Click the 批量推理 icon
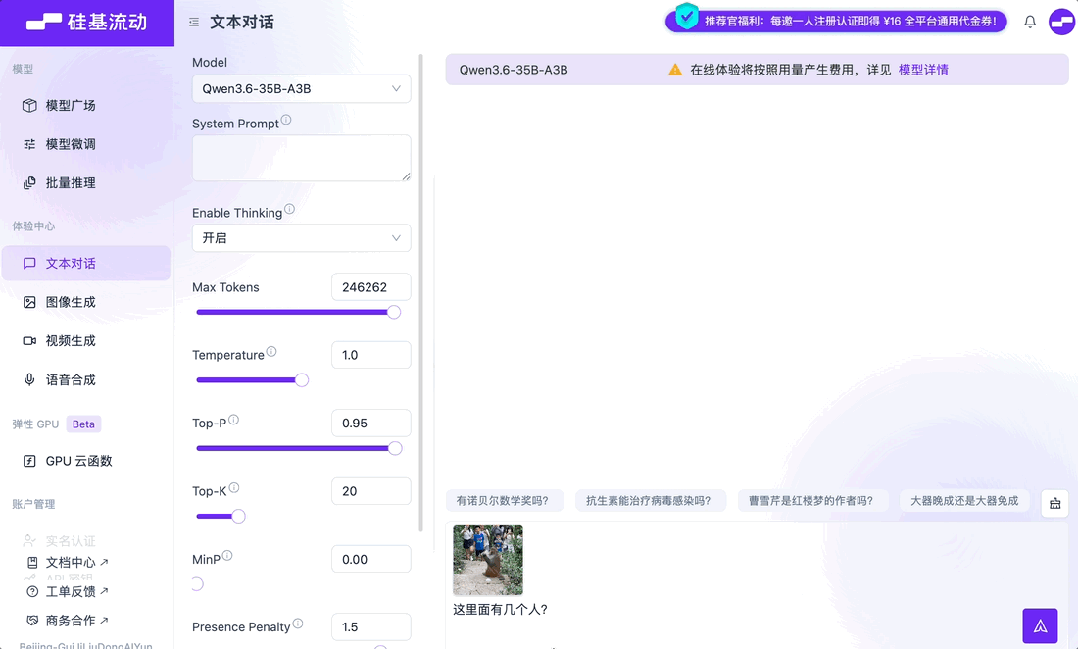The image size is (1078, 649). (x=30, y=182)
